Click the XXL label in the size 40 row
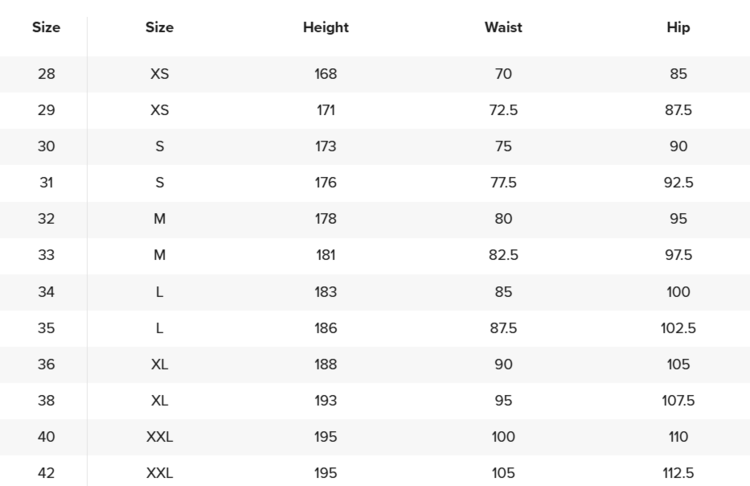 (159, 437)
